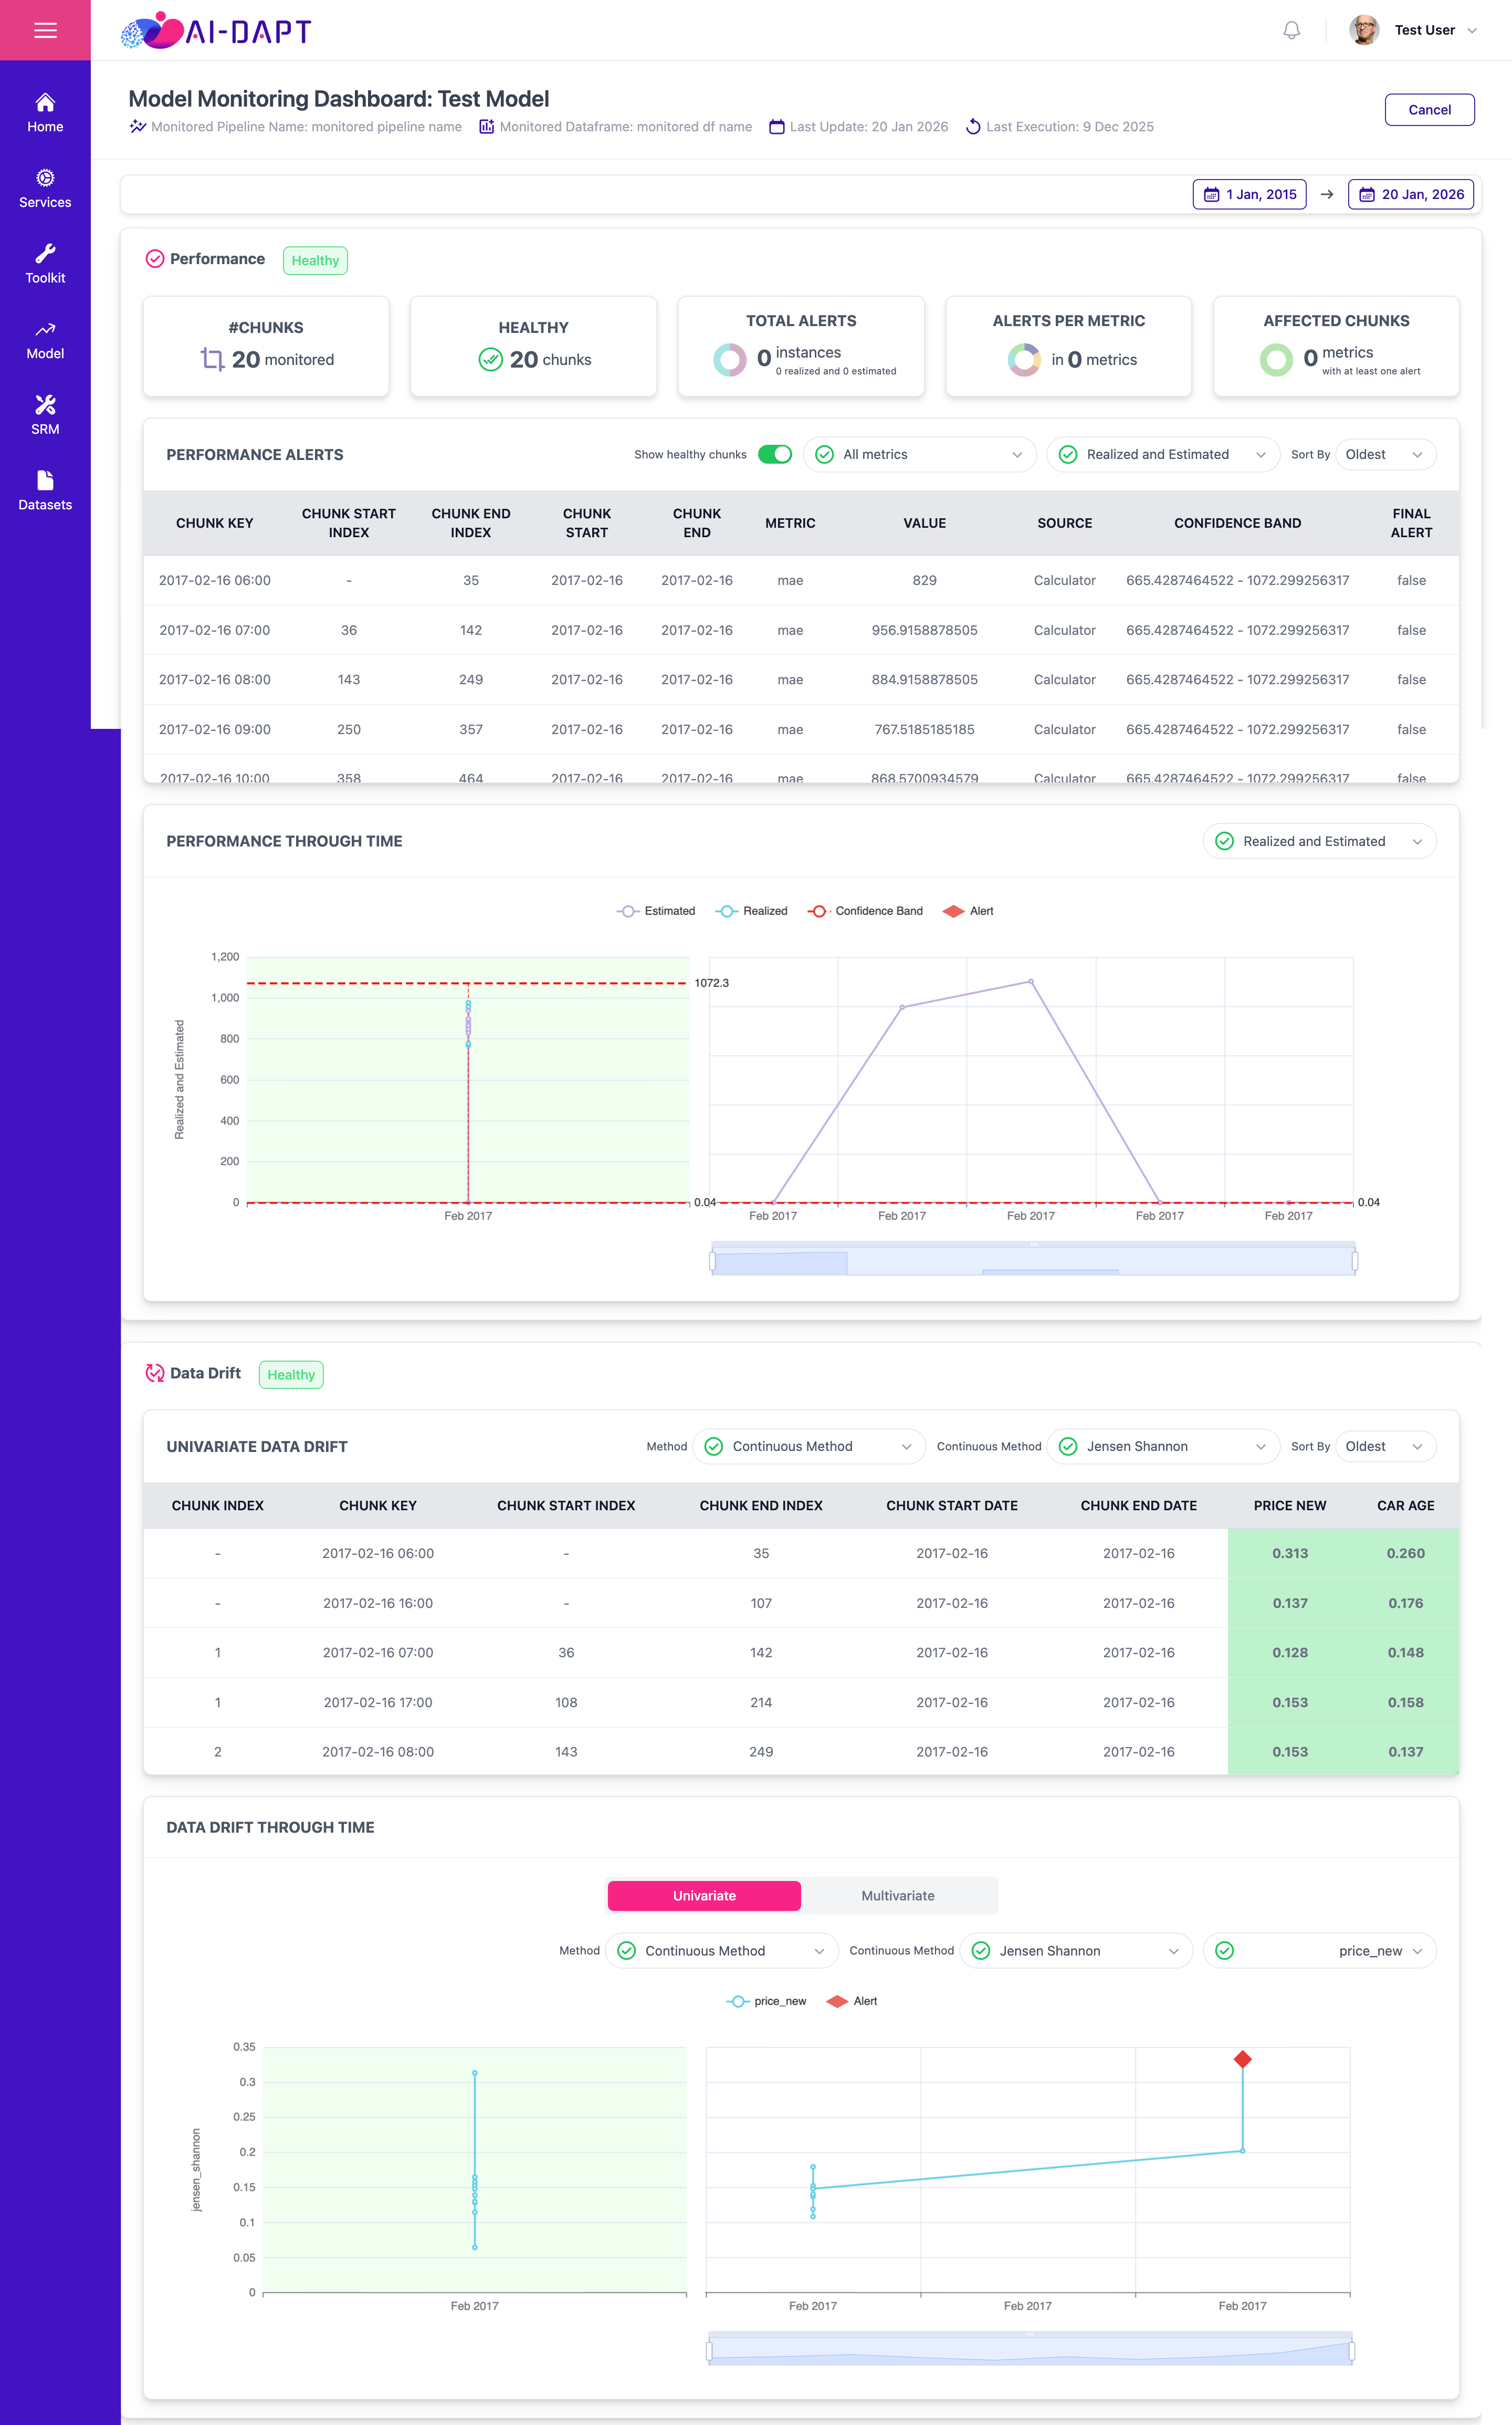Click the PRICE NEW column header
The width and height of the screenshot is (1512, 2425).
[x=1289, y=1505]
